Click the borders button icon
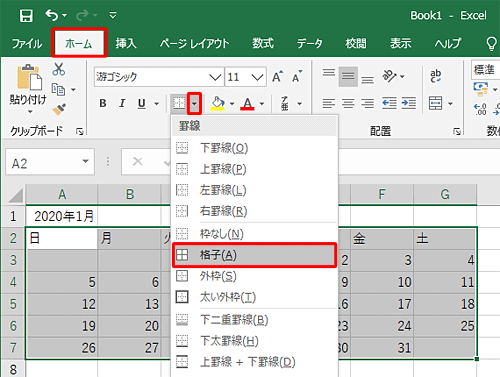The height and width of the screenshot is (377, 500). coord(179,103)
